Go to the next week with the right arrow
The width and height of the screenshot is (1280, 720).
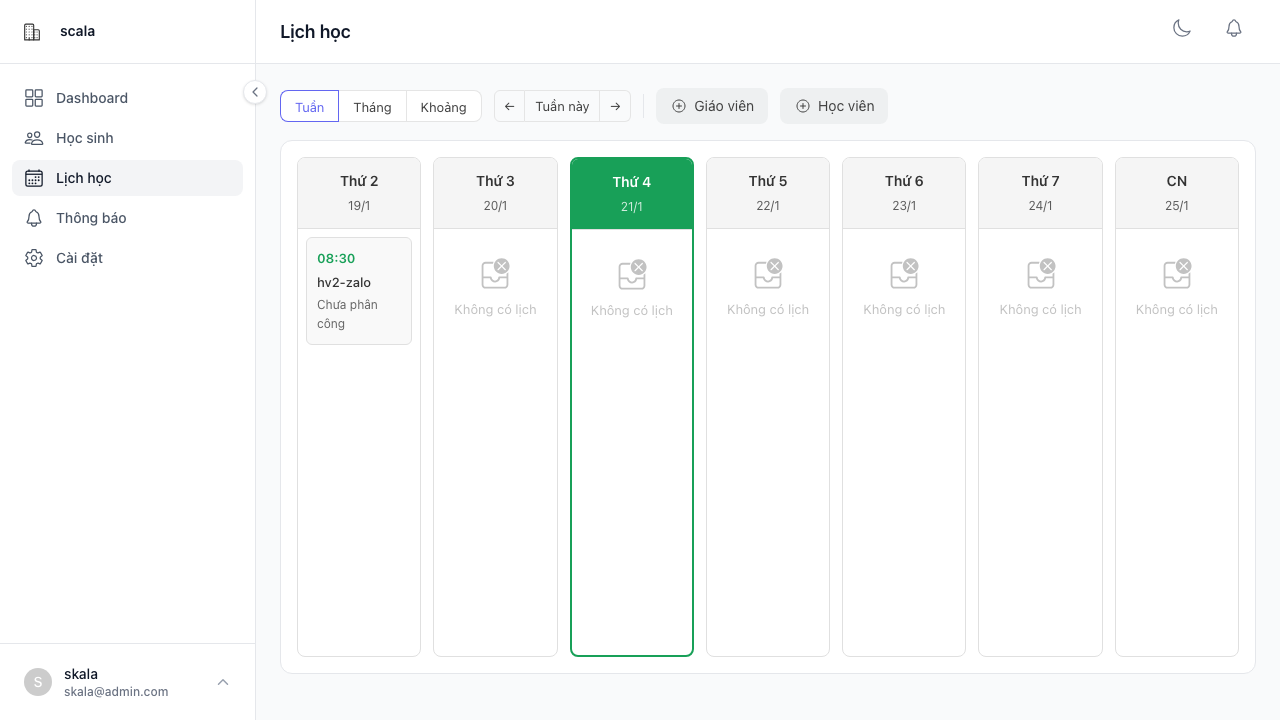(615, 107)
